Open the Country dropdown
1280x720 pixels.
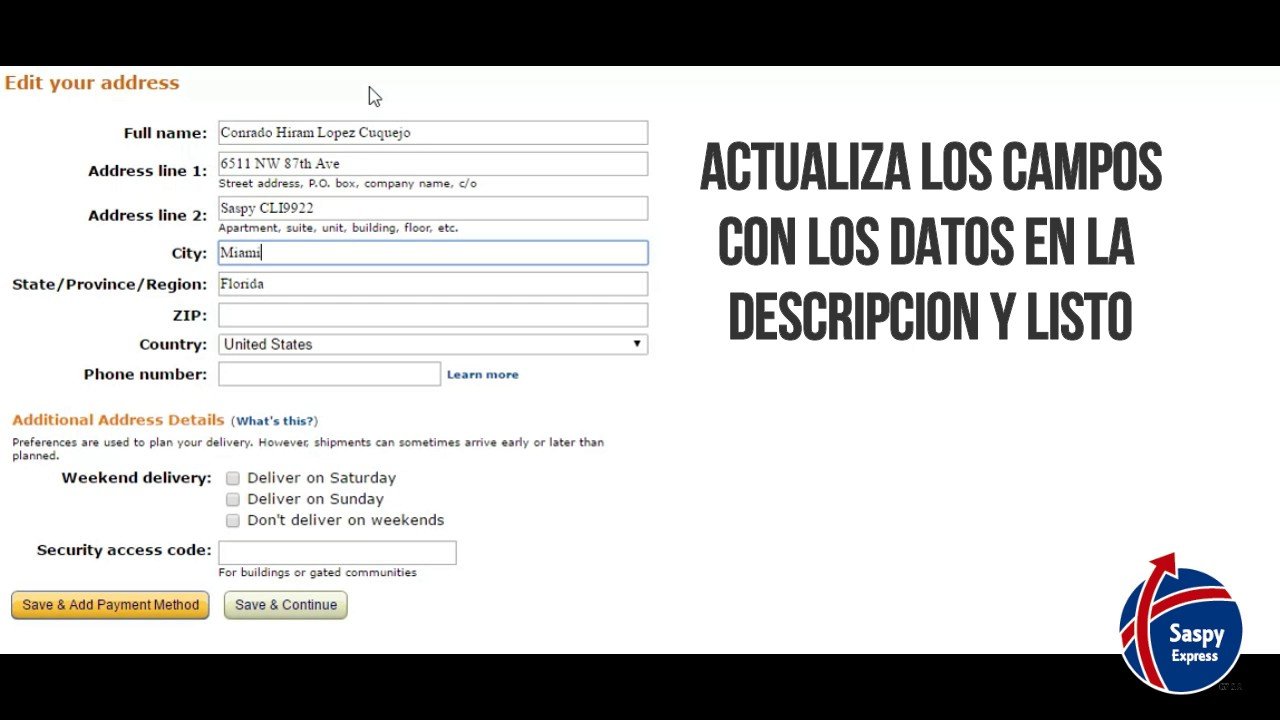433,344
